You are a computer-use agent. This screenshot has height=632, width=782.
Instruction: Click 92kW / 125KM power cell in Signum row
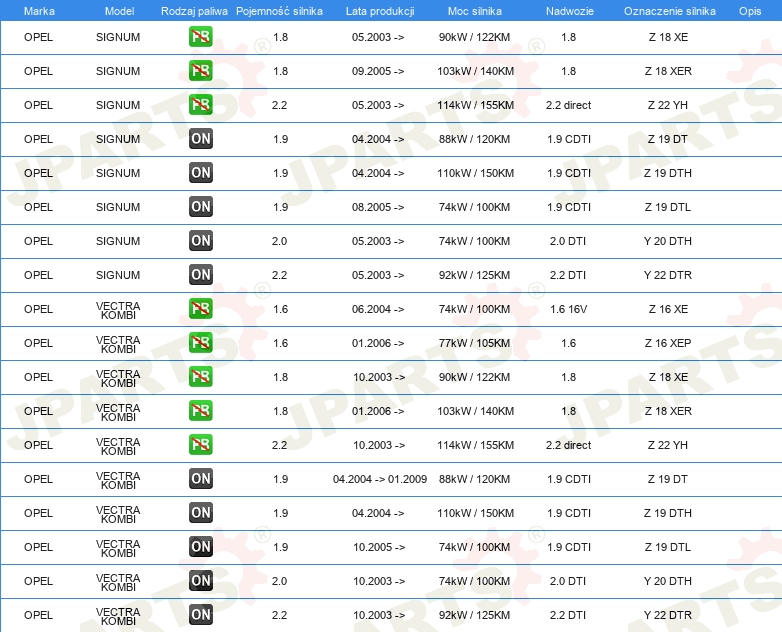point(474,275)
